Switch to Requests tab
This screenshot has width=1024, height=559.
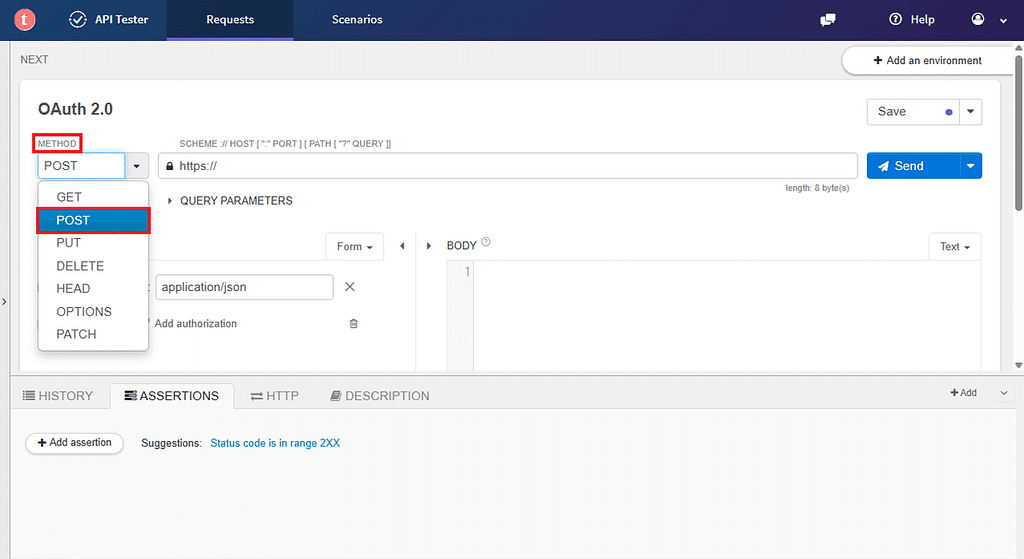coord(230,20)
